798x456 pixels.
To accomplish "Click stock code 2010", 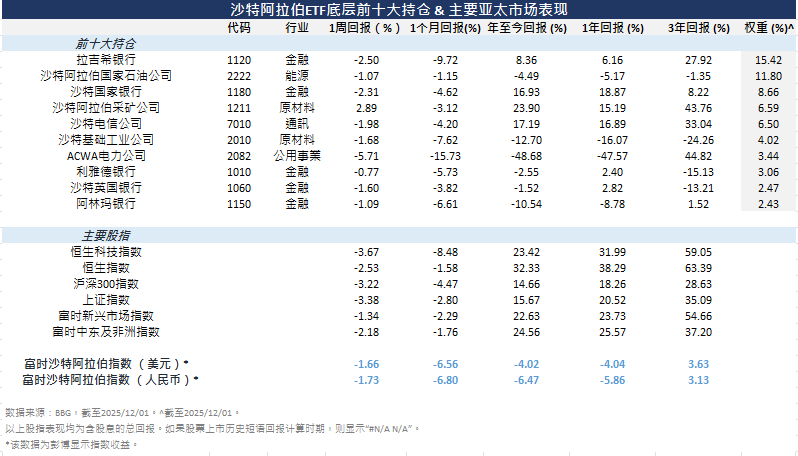I will coord(239,140).
